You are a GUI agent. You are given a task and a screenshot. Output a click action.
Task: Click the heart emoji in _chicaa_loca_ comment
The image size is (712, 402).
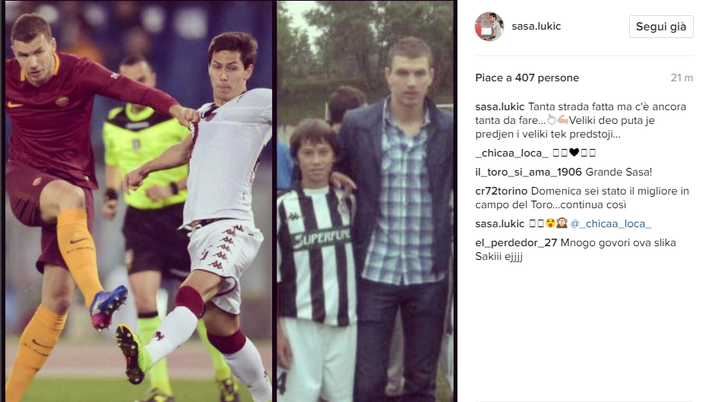coord(574,153)
